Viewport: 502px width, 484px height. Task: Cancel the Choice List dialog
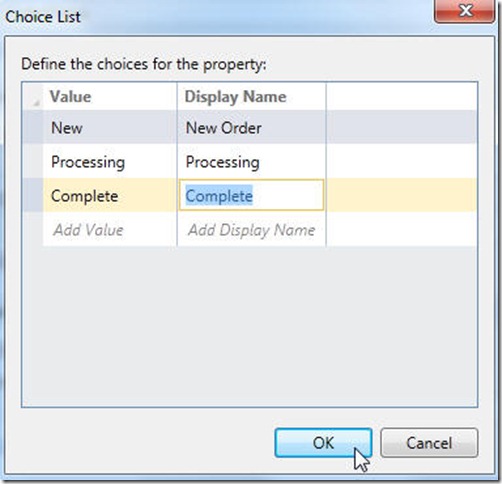click(429, 443)
